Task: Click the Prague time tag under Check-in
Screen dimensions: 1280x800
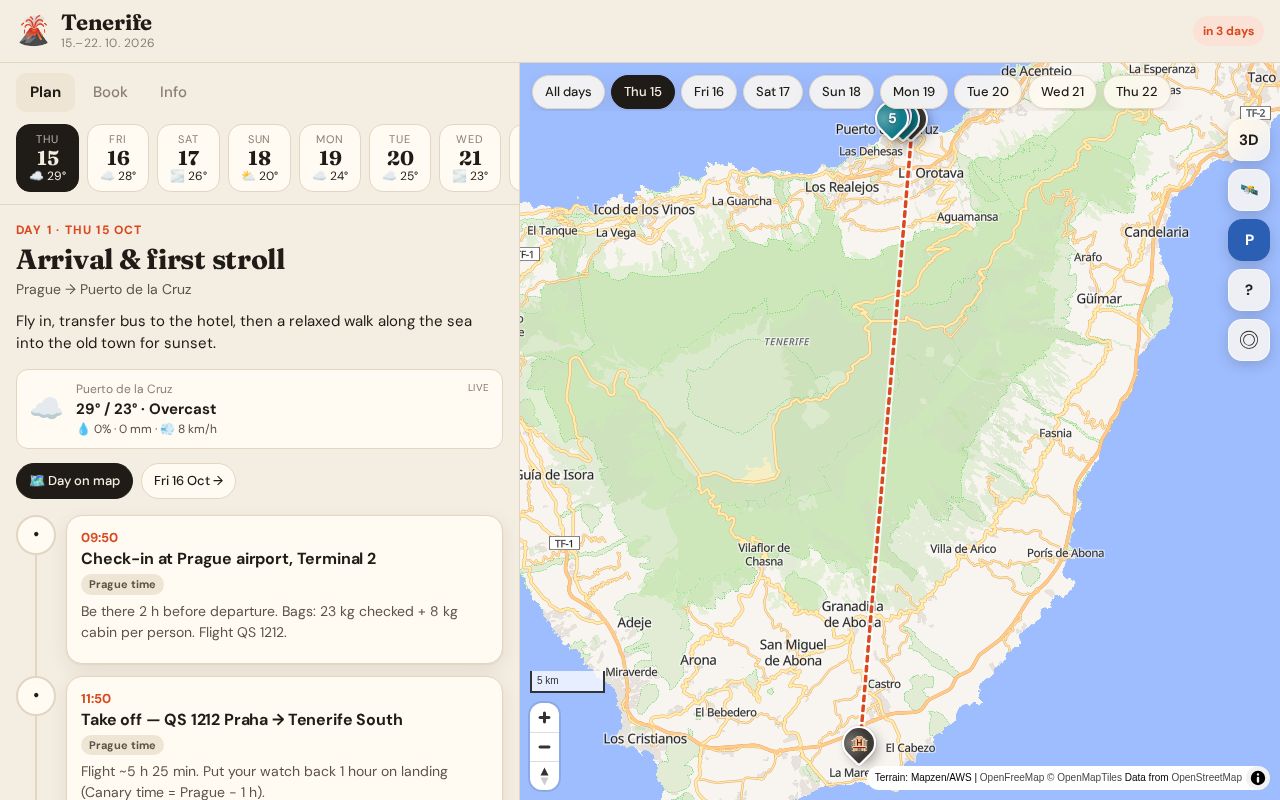Action: [x=122, y=585]
